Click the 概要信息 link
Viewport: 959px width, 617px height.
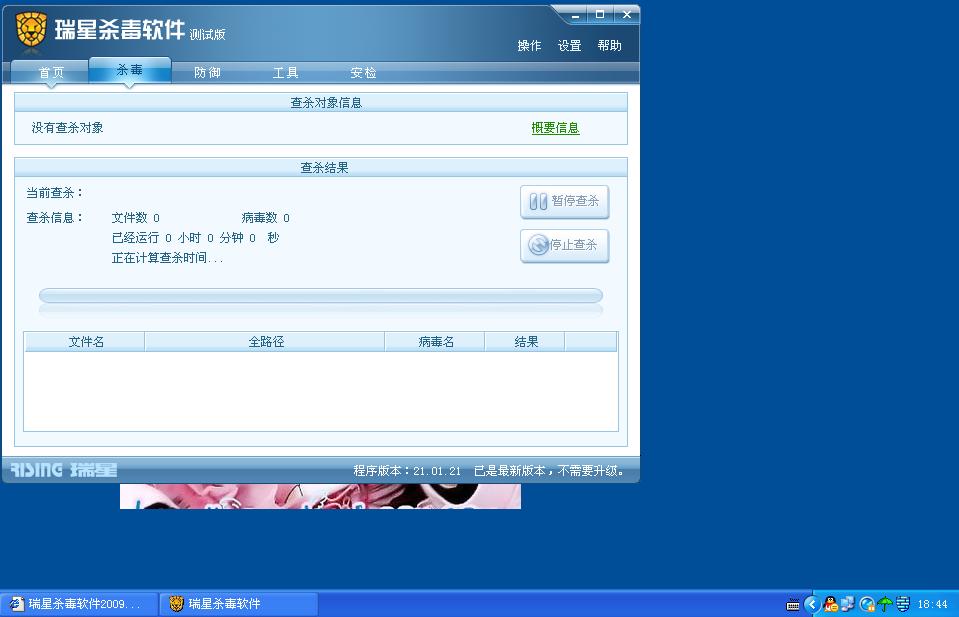pos(555,128)
